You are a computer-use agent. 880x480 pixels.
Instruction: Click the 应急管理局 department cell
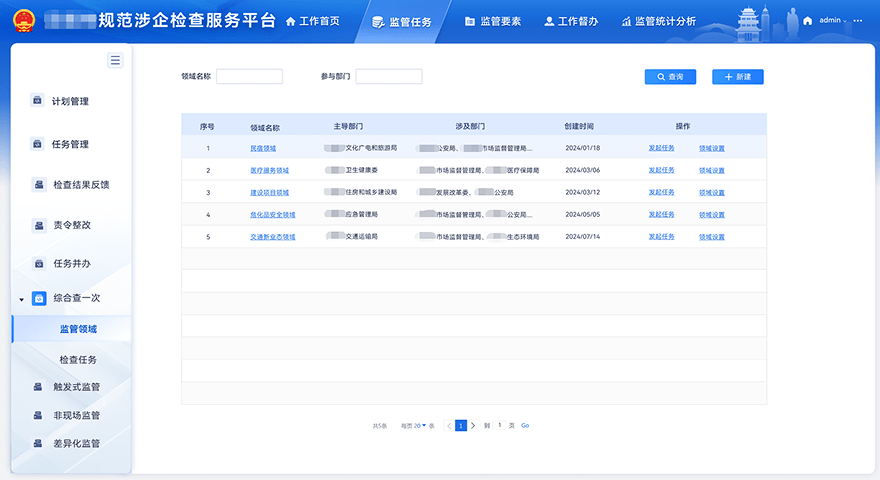pyautogui.click(x=351, y=214)
